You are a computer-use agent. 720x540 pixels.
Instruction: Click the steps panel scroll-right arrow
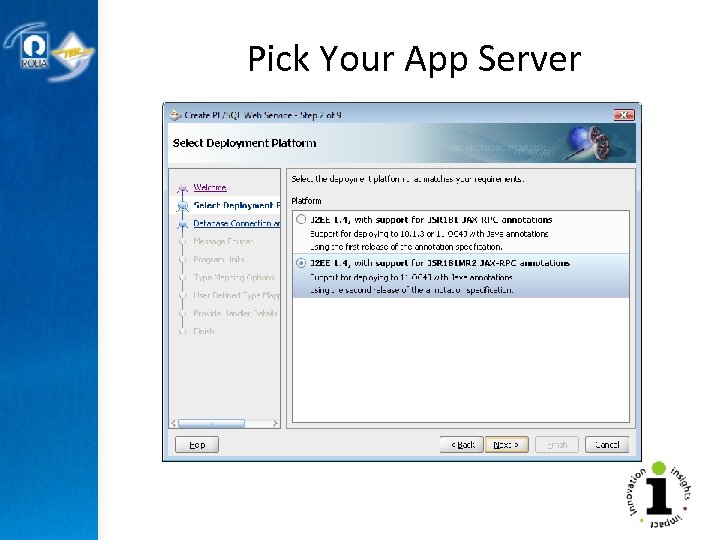[275, 423]
